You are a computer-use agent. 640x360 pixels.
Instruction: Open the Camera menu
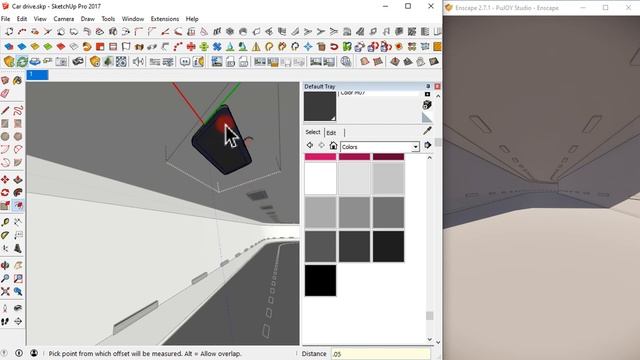(64, 19)
